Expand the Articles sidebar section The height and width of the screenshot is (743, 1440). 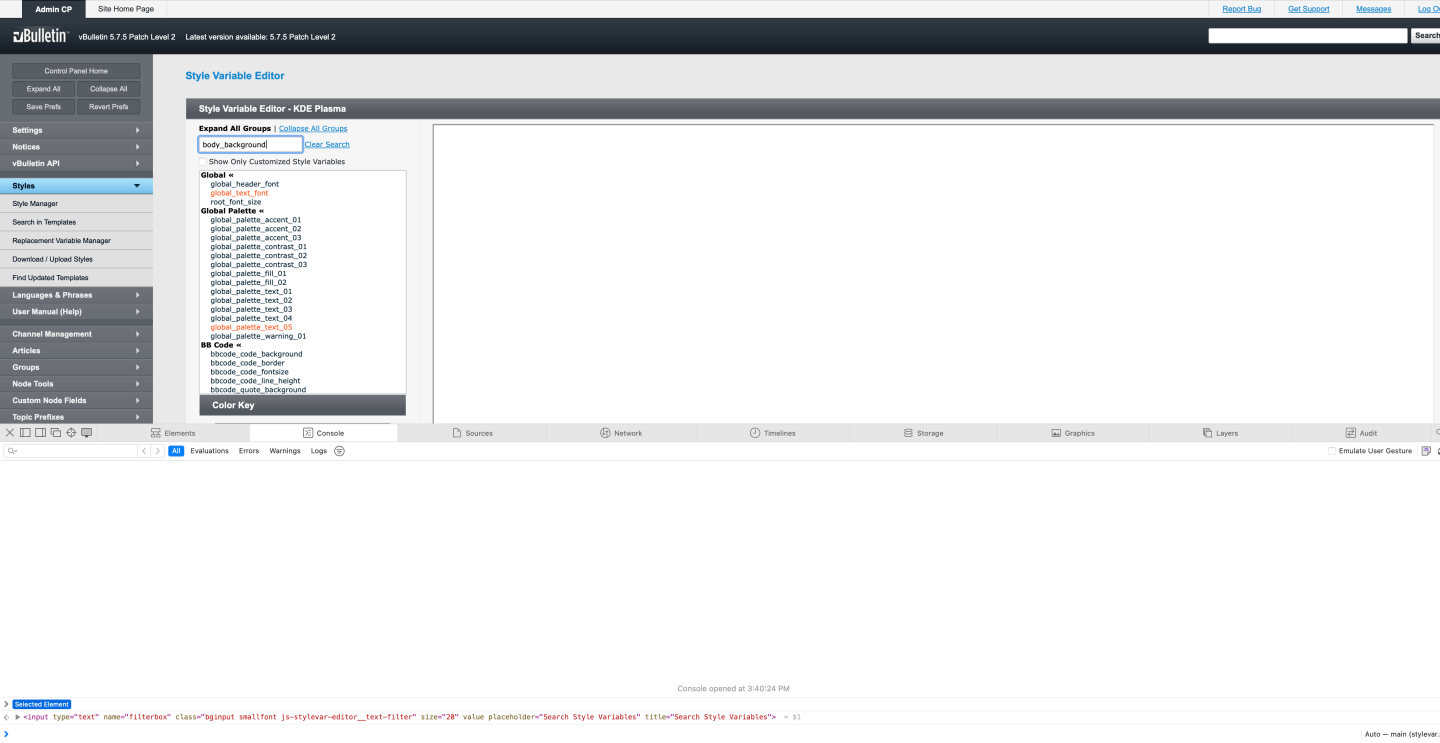(x=76, y=351)
